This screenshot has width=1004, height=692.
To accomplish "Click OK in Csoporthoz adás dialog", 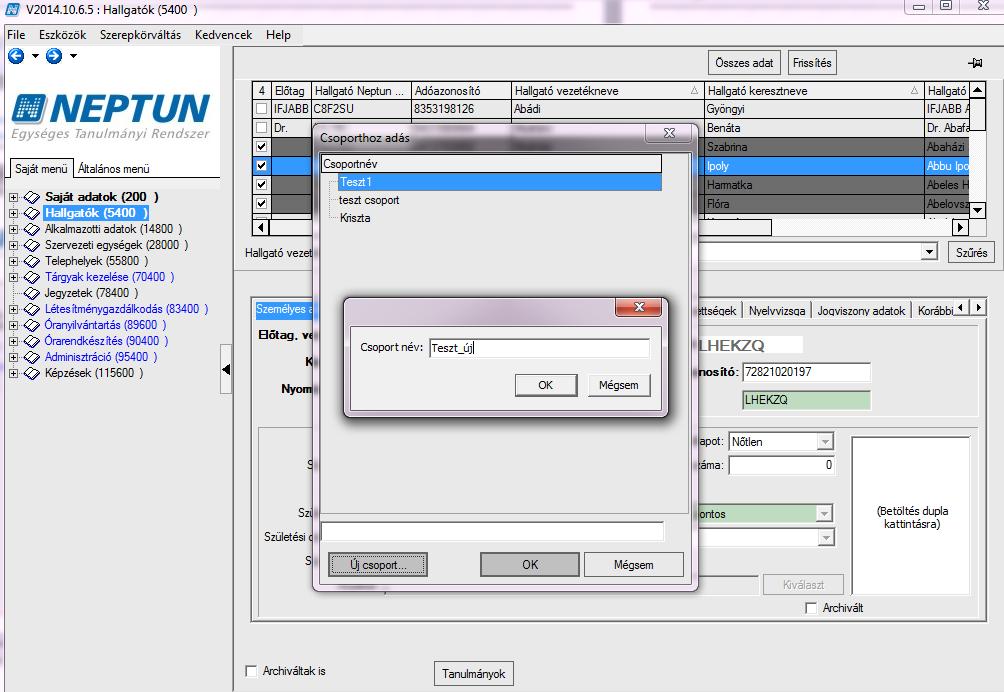I will [x=530, y=565].
